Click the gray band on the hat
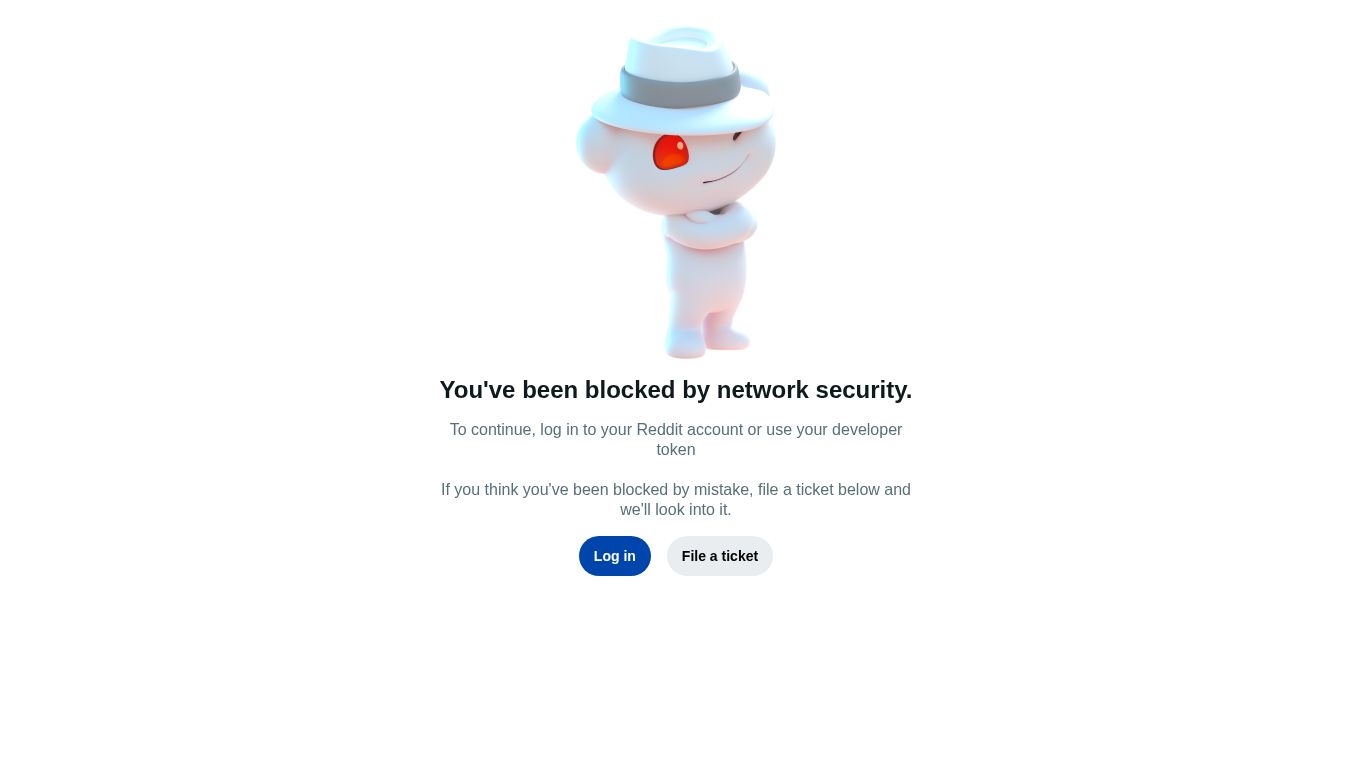This screenshot has height=760, width=1352. click(x=680, y=87)
